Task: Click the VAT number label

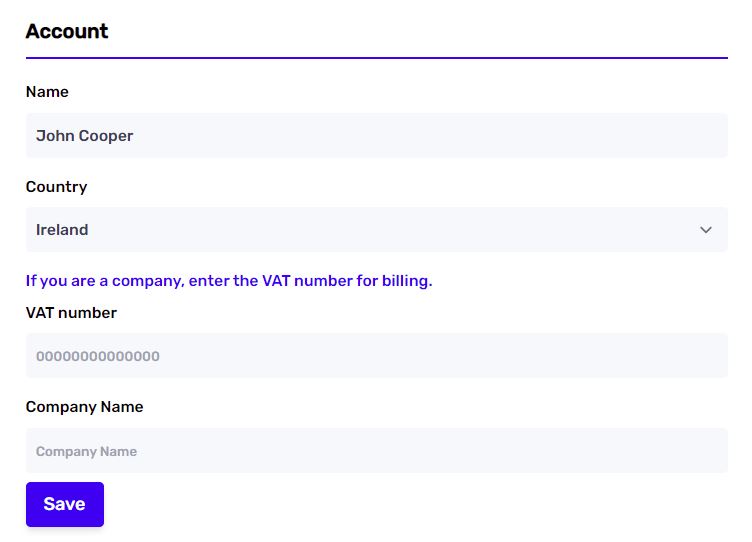Action: [x=71, y=313]
